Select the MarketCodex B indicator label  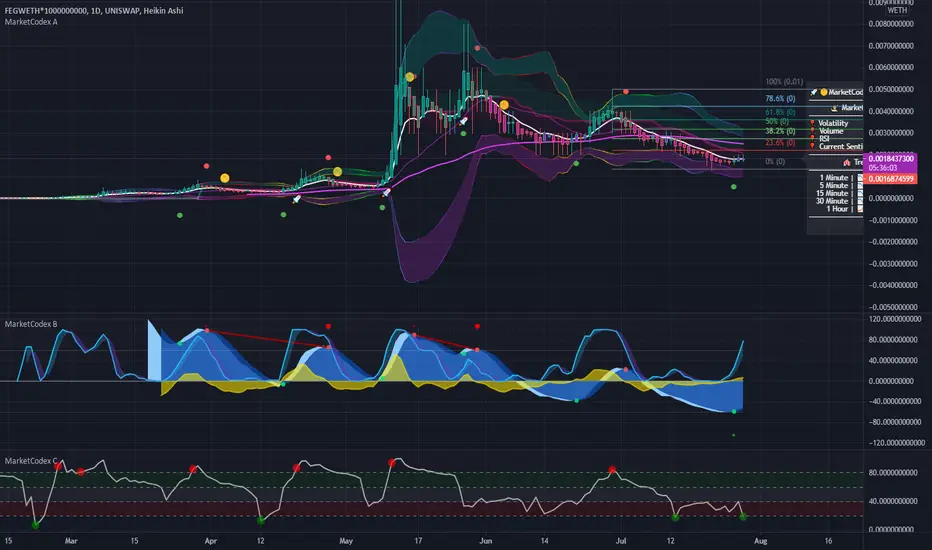31,324
